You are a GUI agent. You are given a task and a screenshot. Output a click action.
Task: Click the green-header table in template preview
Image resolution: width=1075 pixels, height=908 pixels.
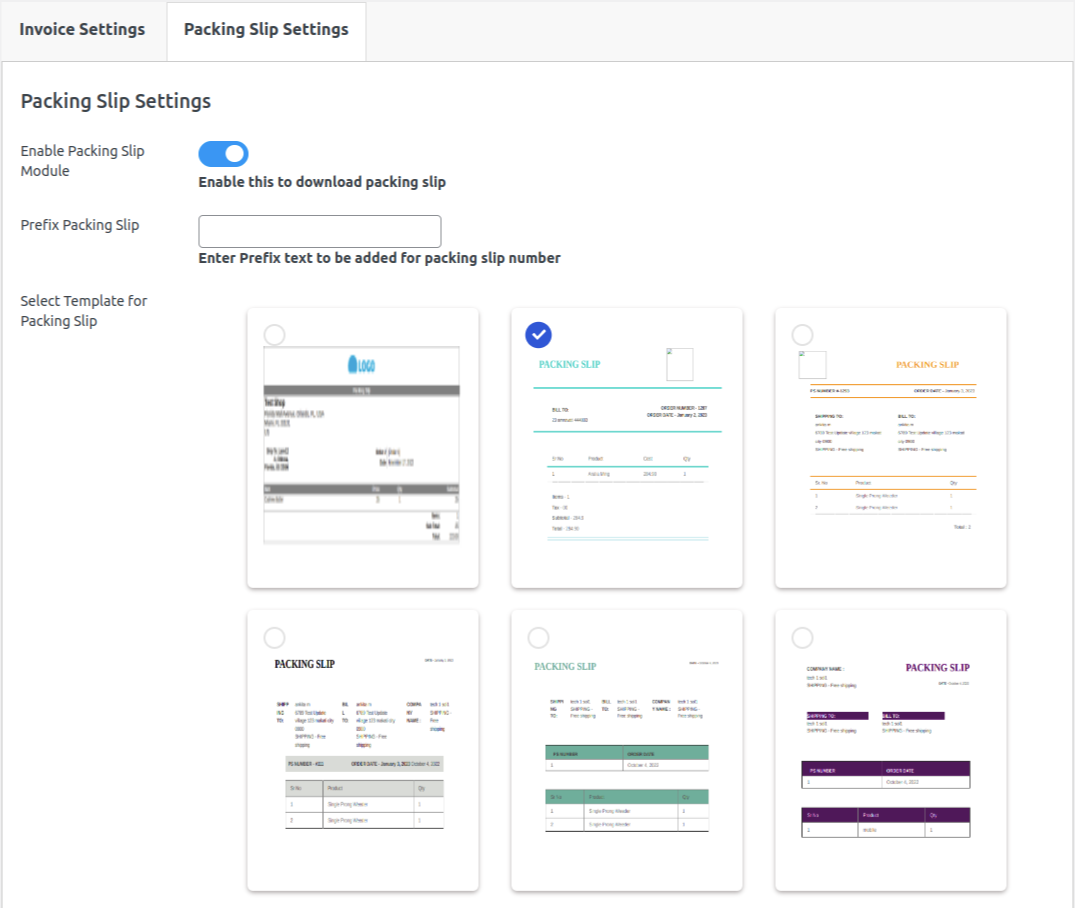click(x=627, y=810)
